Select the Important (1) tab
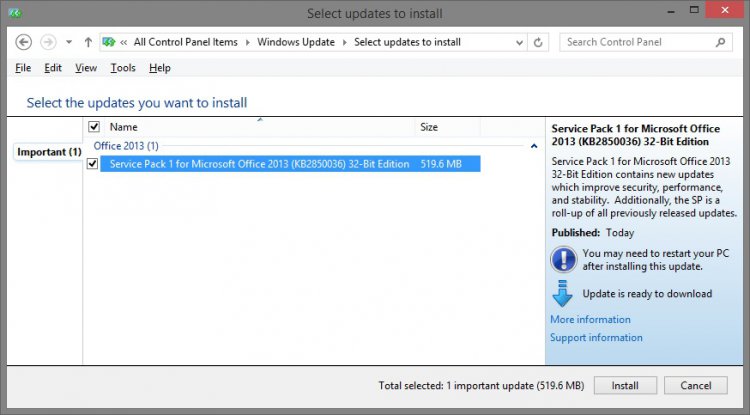The image size is (750, 415). [x=49, y=152]
